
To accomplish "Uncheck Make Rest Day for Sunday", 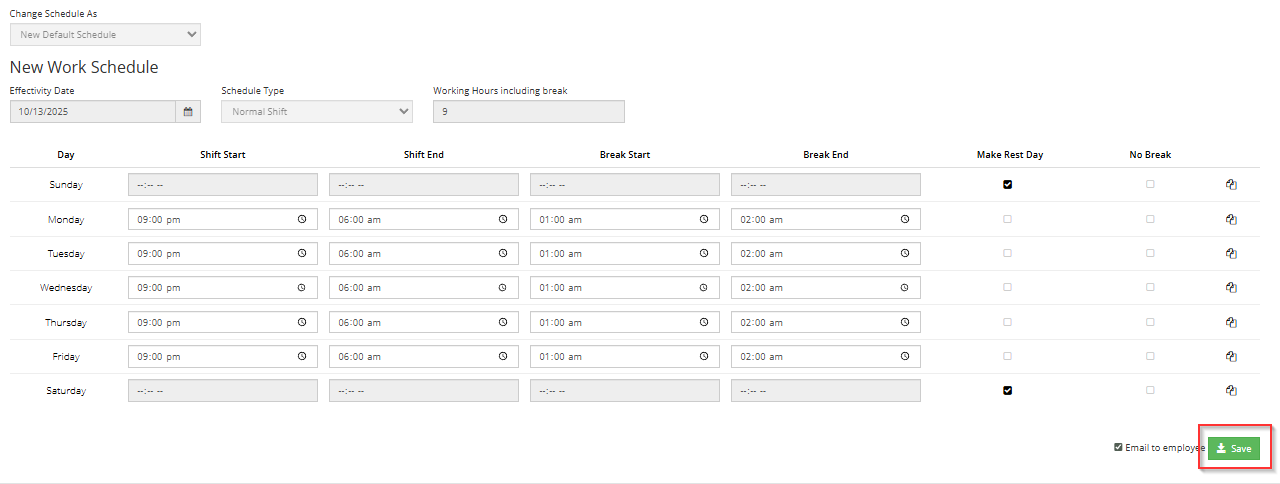I will (1007, 185).
